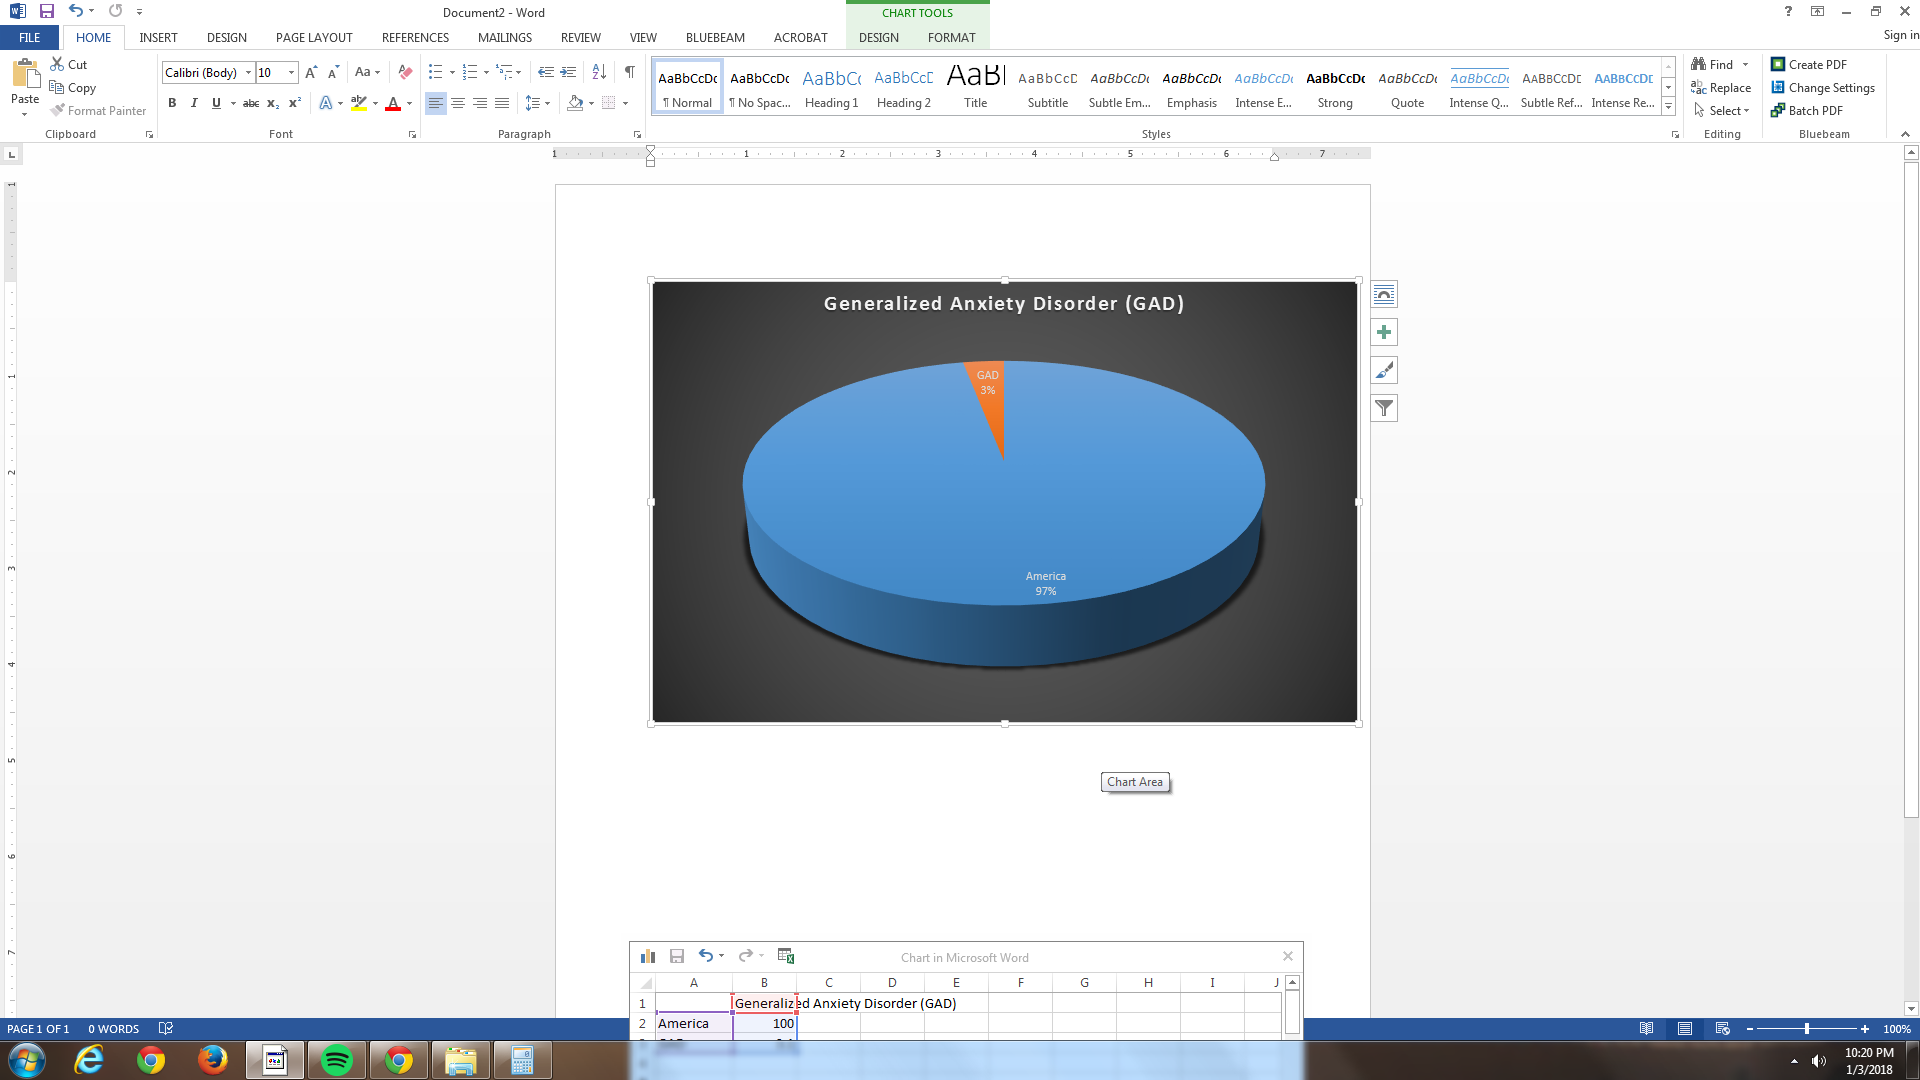Toggle Bold formatting
This screenshot has height=1080, width=1920.
tap(172, 103)
